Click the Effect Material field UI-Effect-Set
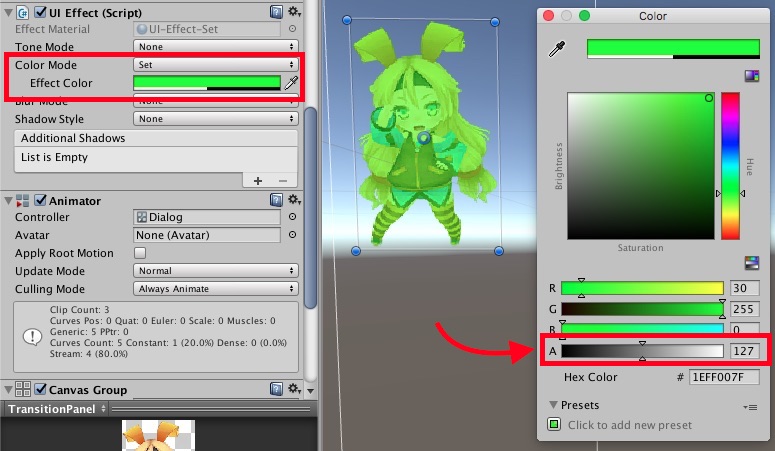Viewport: 775px width, 451px height. (207, 29)
